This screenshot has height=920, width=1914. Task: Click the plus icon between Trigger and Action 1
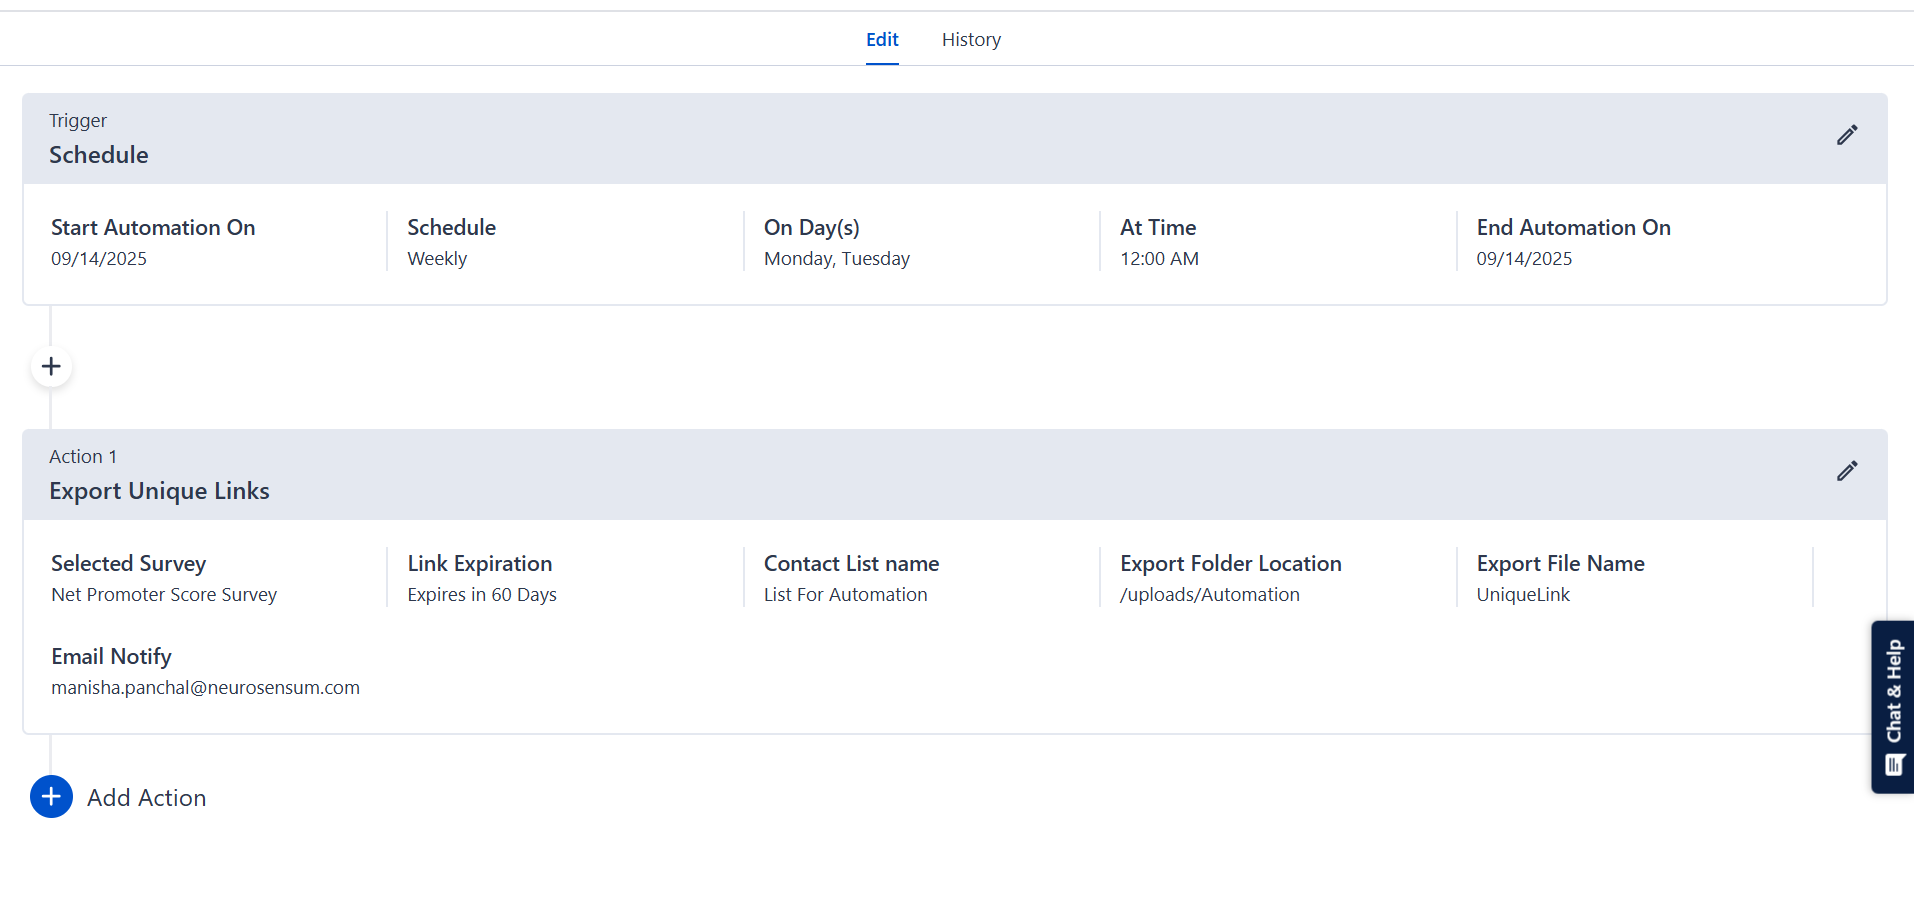pyautogui.click(x=51, y=367)
